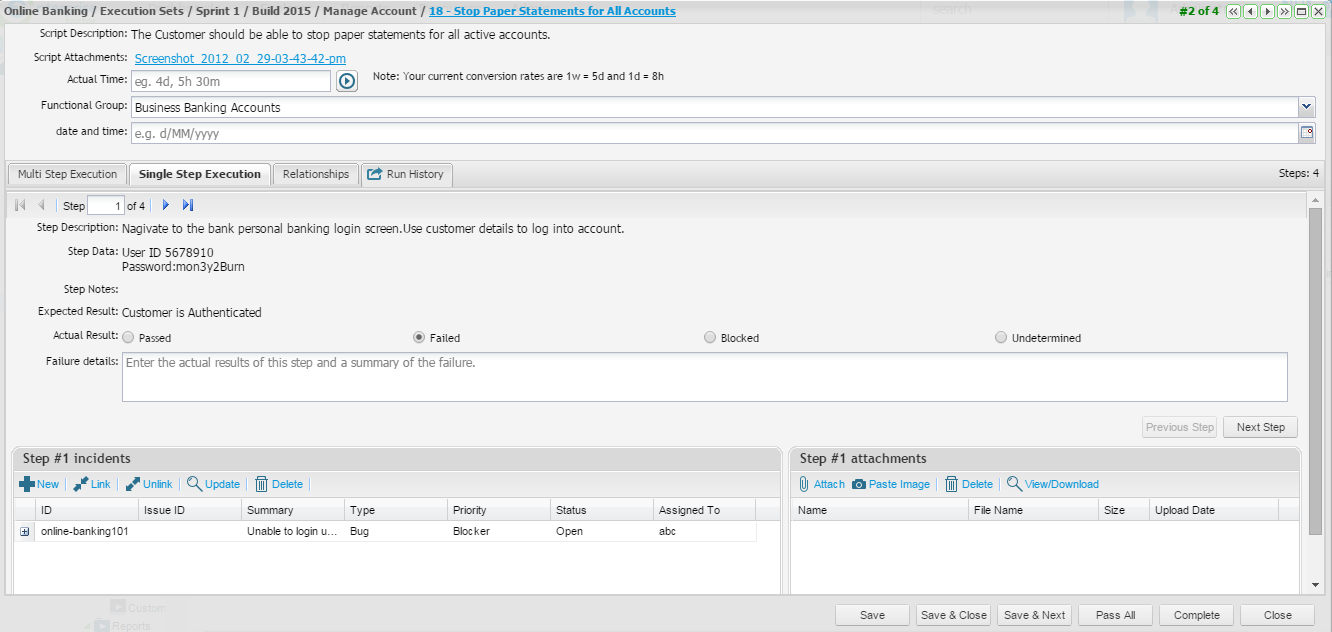Advance to next step arrow icon
Screen dimensions: 1332x632
tap(166, 205)
